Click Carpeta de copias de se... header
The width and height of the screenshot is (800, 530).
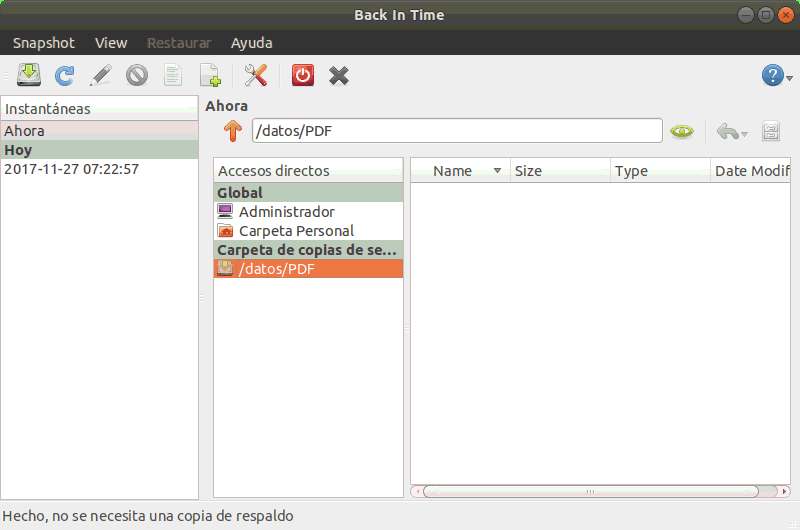click(308, 250)
